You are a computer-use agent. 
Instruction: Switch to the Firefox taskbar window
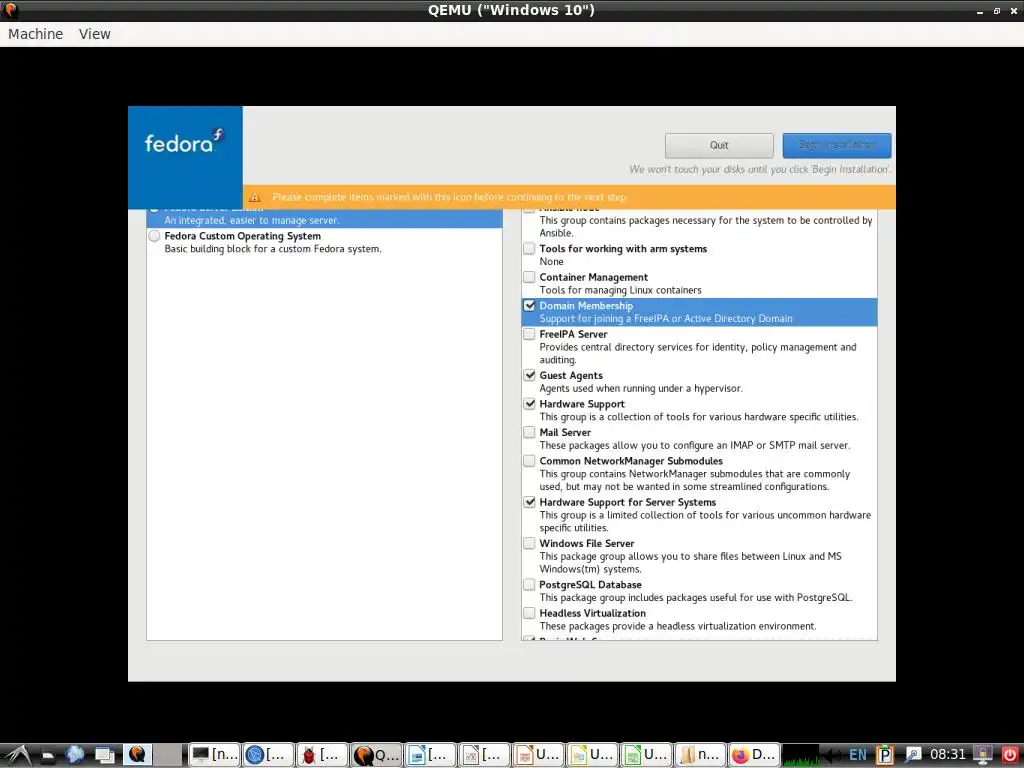point(754,755)
